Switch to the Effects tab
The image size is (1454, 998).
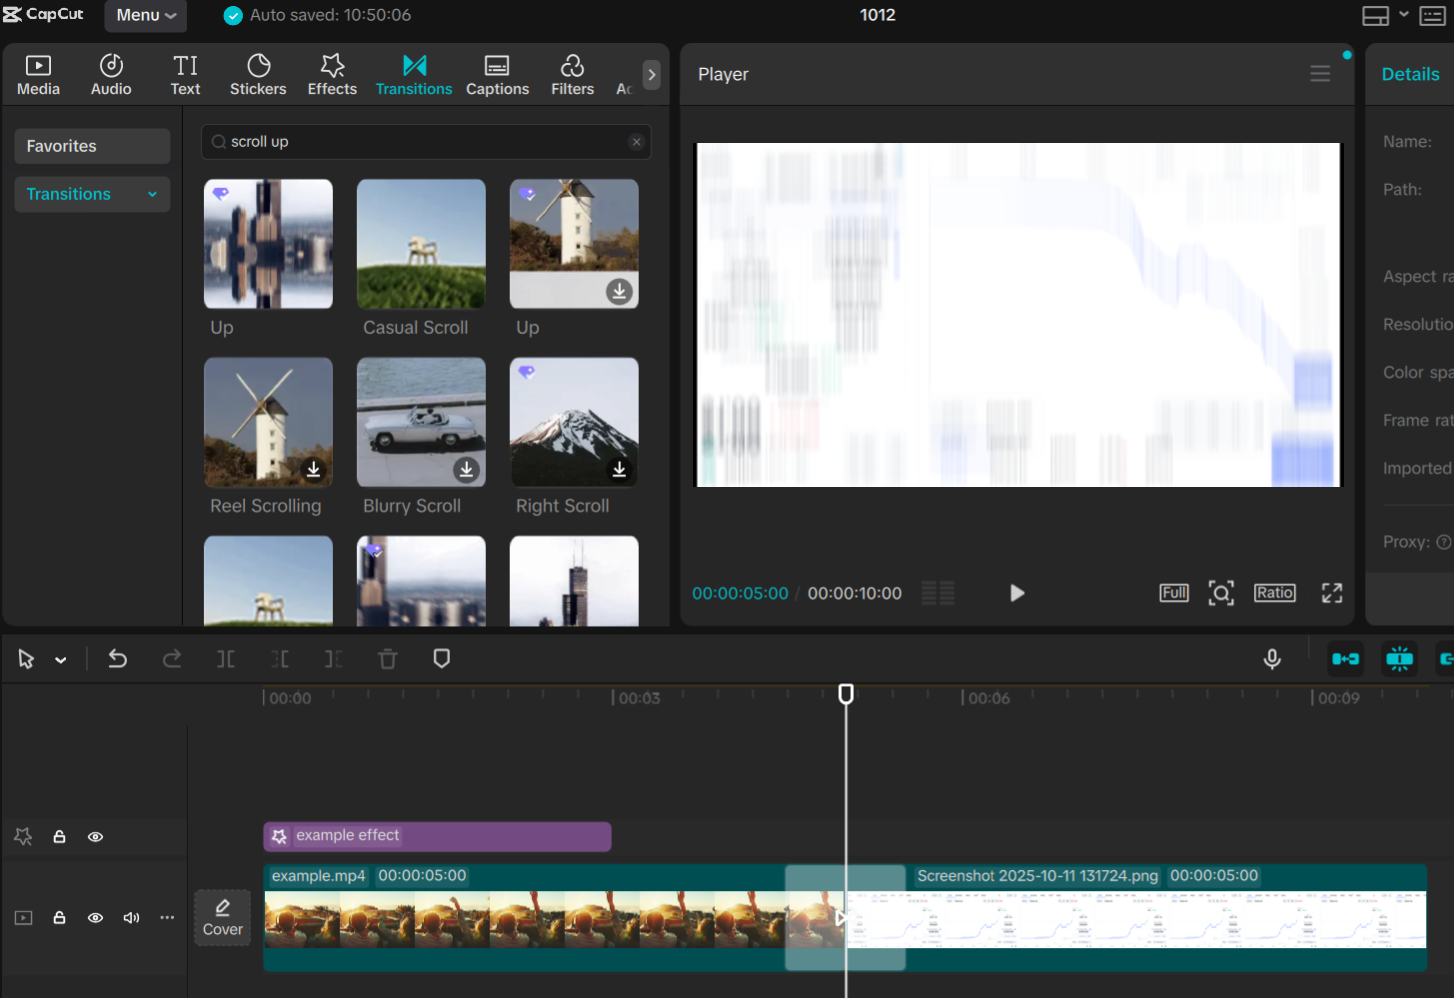pyautogui.click(x=332, y=75)
